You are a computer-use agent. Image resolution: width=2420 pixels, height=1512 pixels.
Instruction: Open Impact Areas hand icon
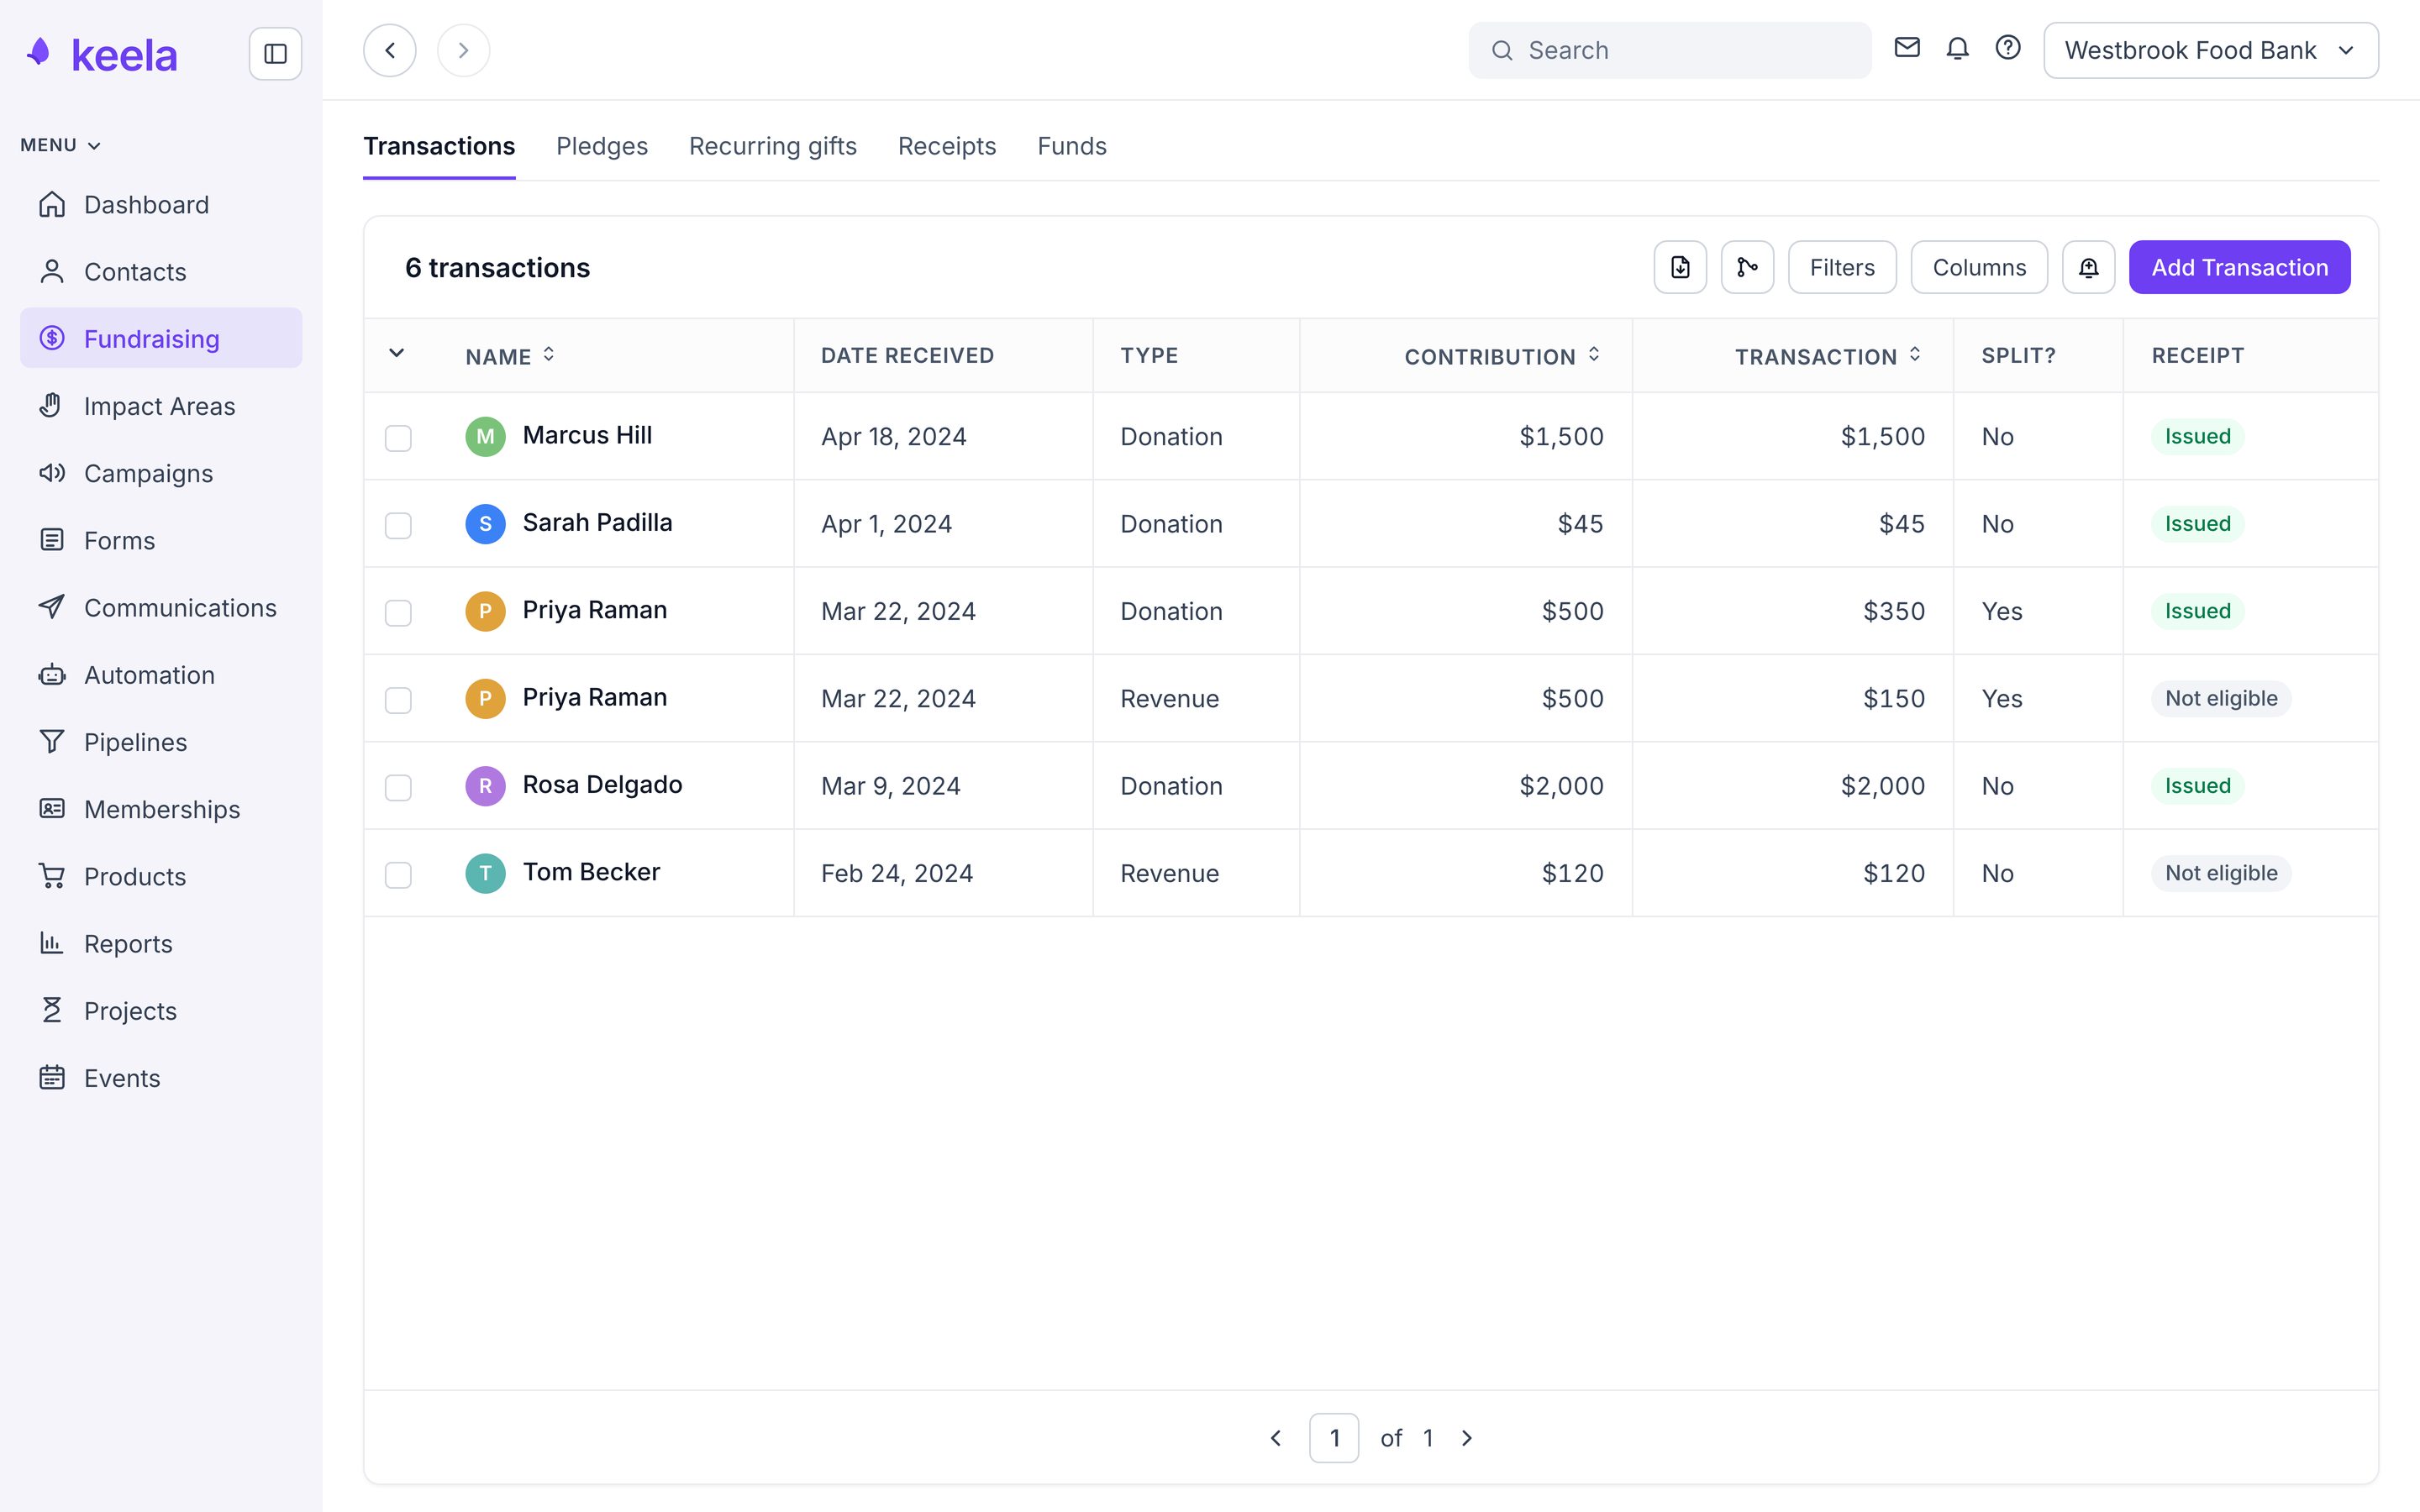52,405
